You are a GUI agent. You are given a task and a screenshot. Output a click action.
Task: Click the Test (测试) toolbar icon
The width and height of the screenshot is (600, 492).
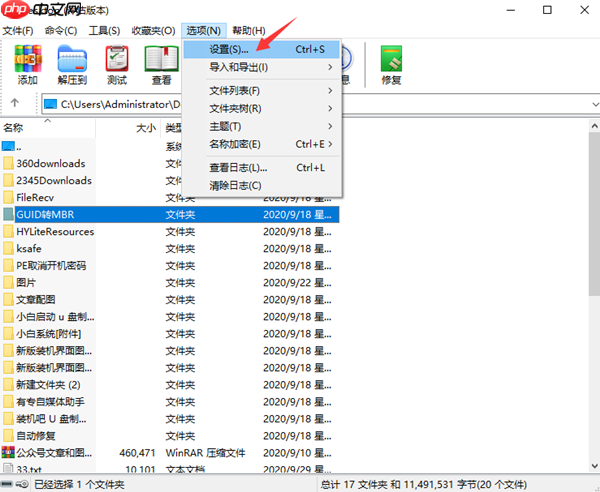(117, 59)
